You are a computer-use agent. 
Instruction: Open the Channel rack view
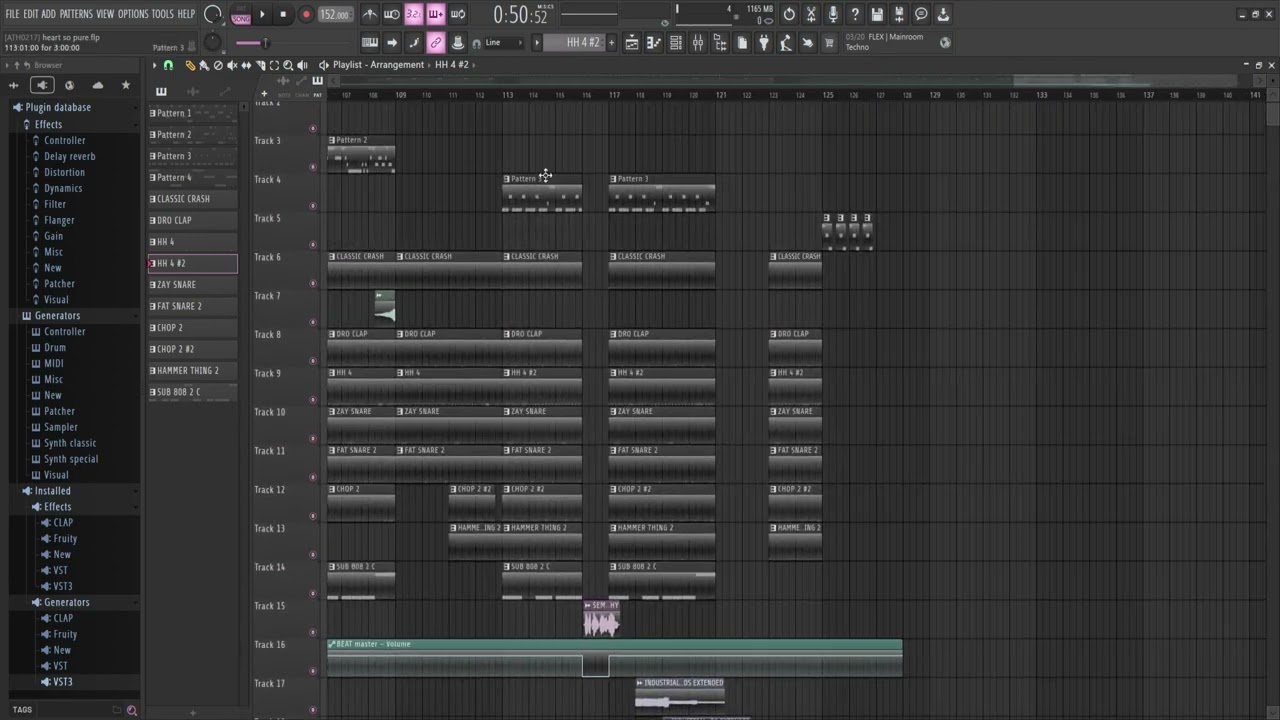(677, 42)
